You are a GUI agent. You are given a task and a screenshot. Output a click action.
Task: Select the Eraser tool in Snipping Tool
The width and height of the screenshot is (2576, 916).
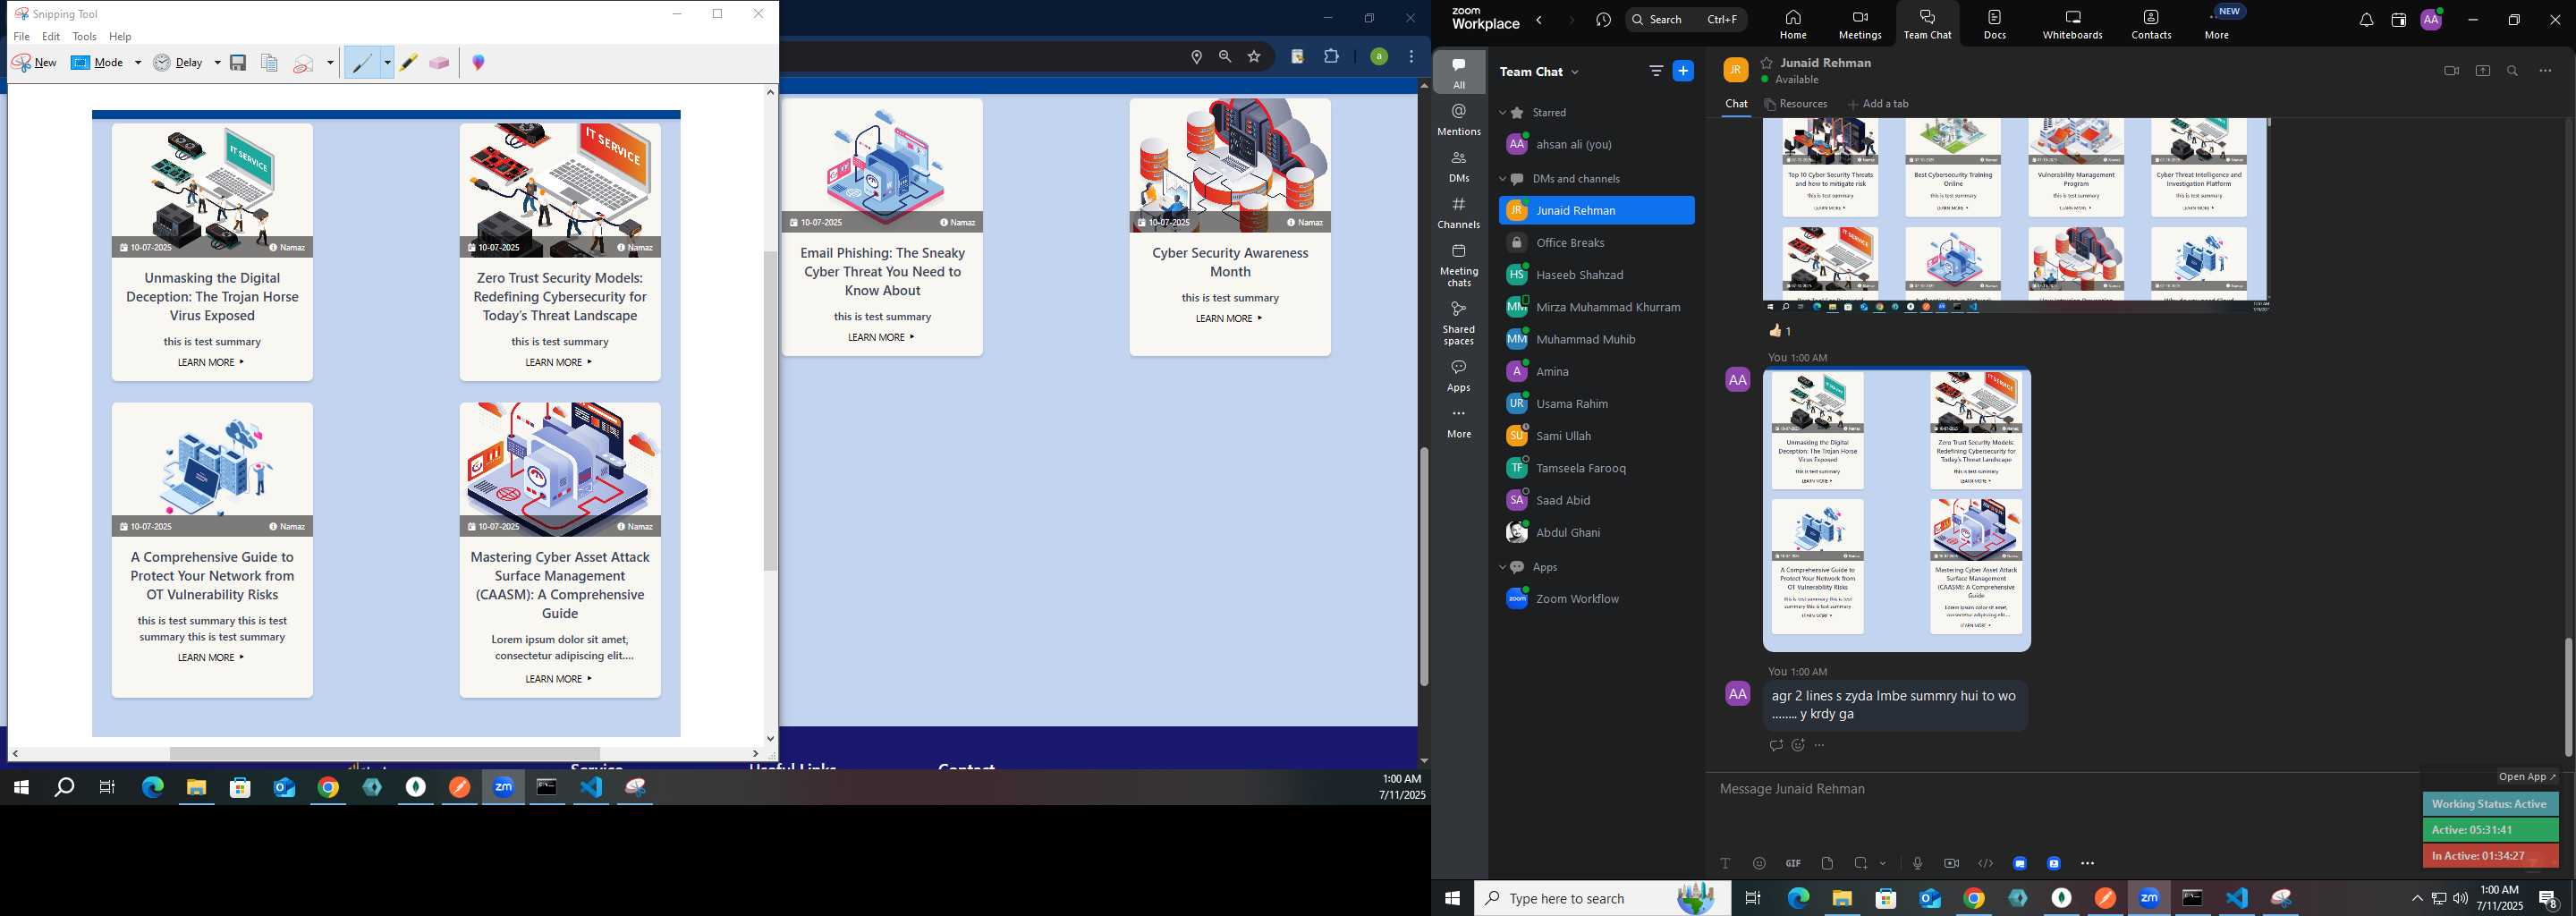(439, 63)
